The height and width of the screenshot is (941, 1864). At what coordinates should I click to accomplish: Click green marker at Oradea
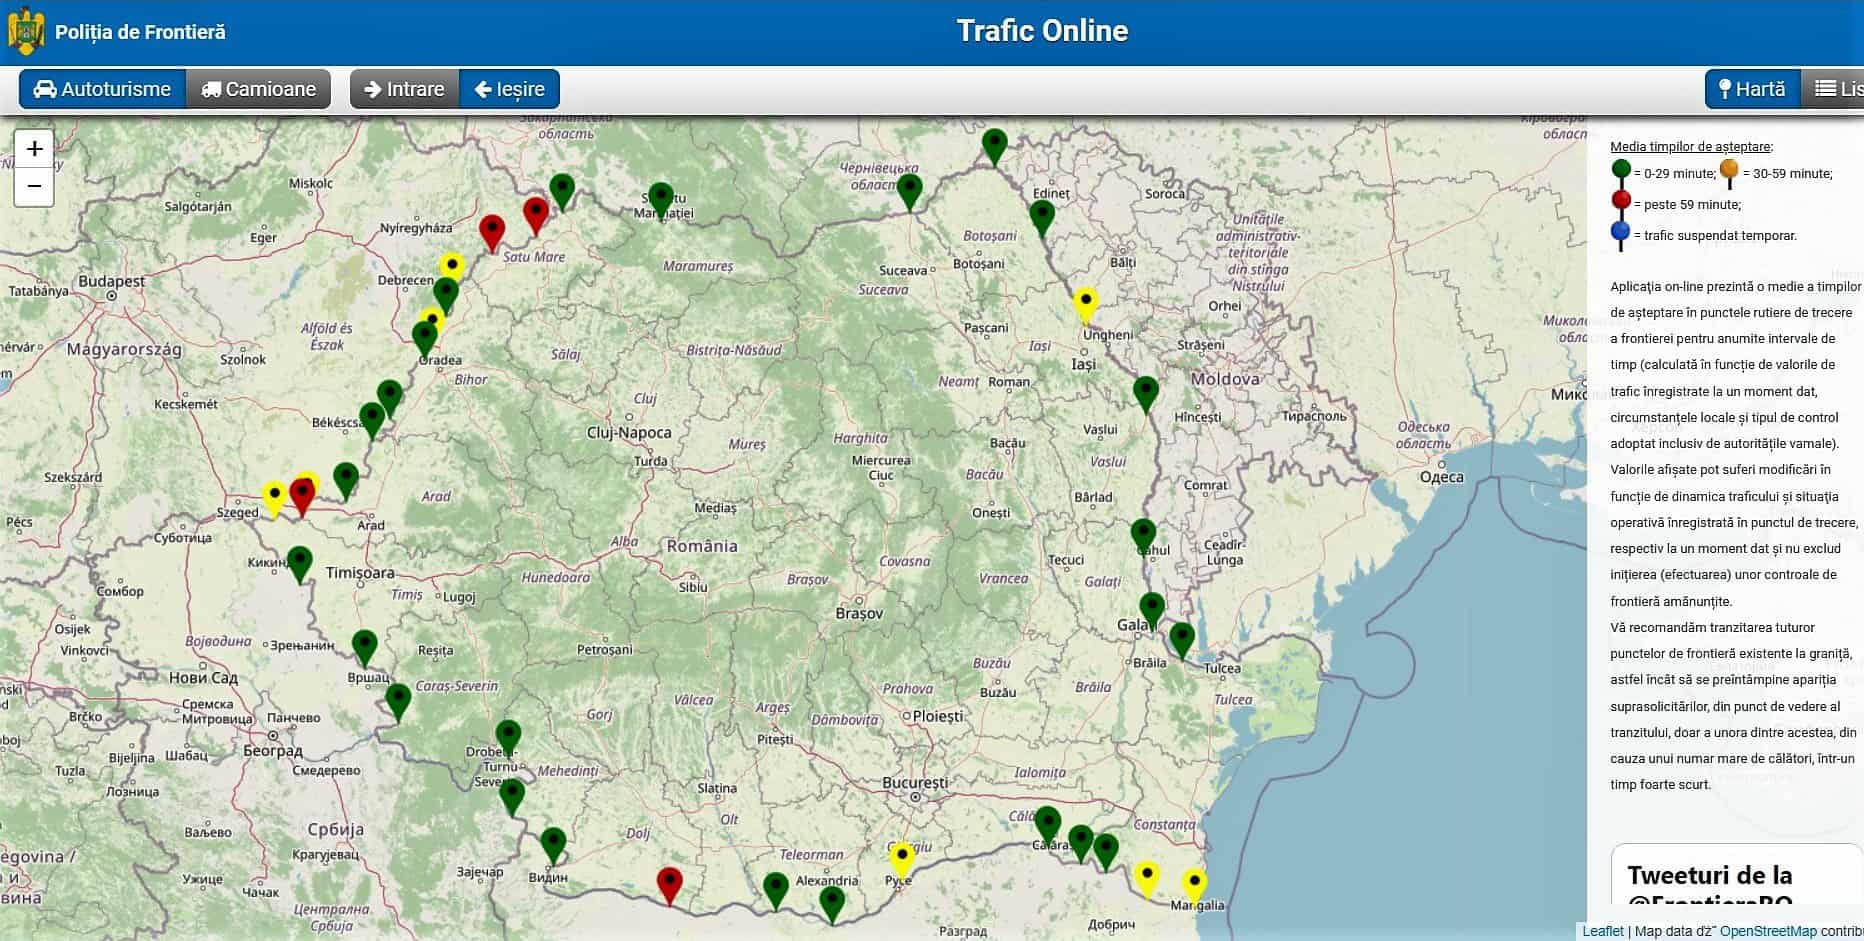(x=425, y=340)
